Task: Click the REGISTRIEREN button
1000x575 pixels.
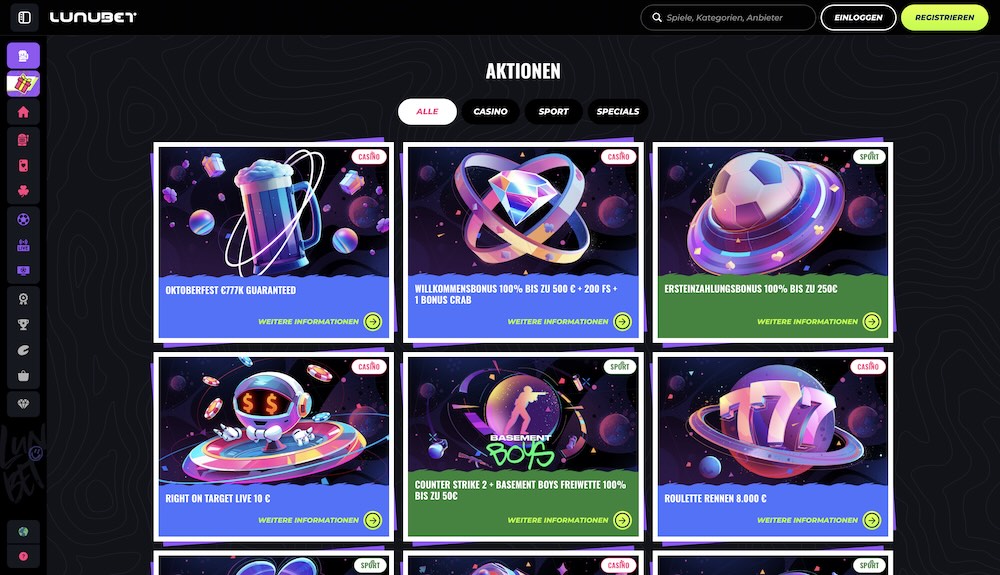Action: click(945, 17)
